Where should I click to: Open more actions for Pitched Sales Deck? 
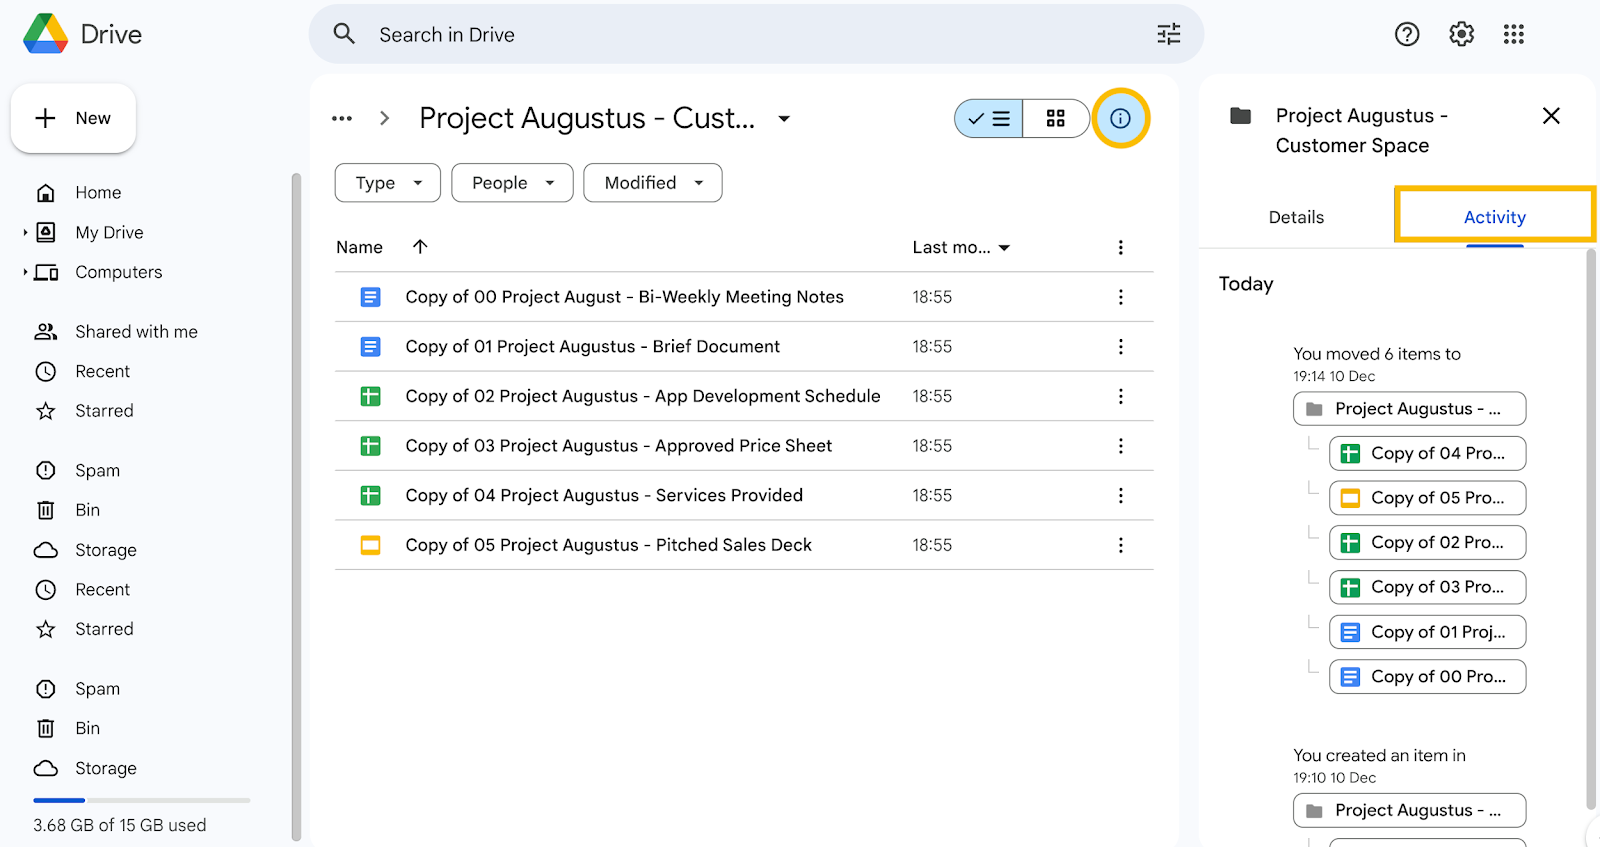point(1120,545)
